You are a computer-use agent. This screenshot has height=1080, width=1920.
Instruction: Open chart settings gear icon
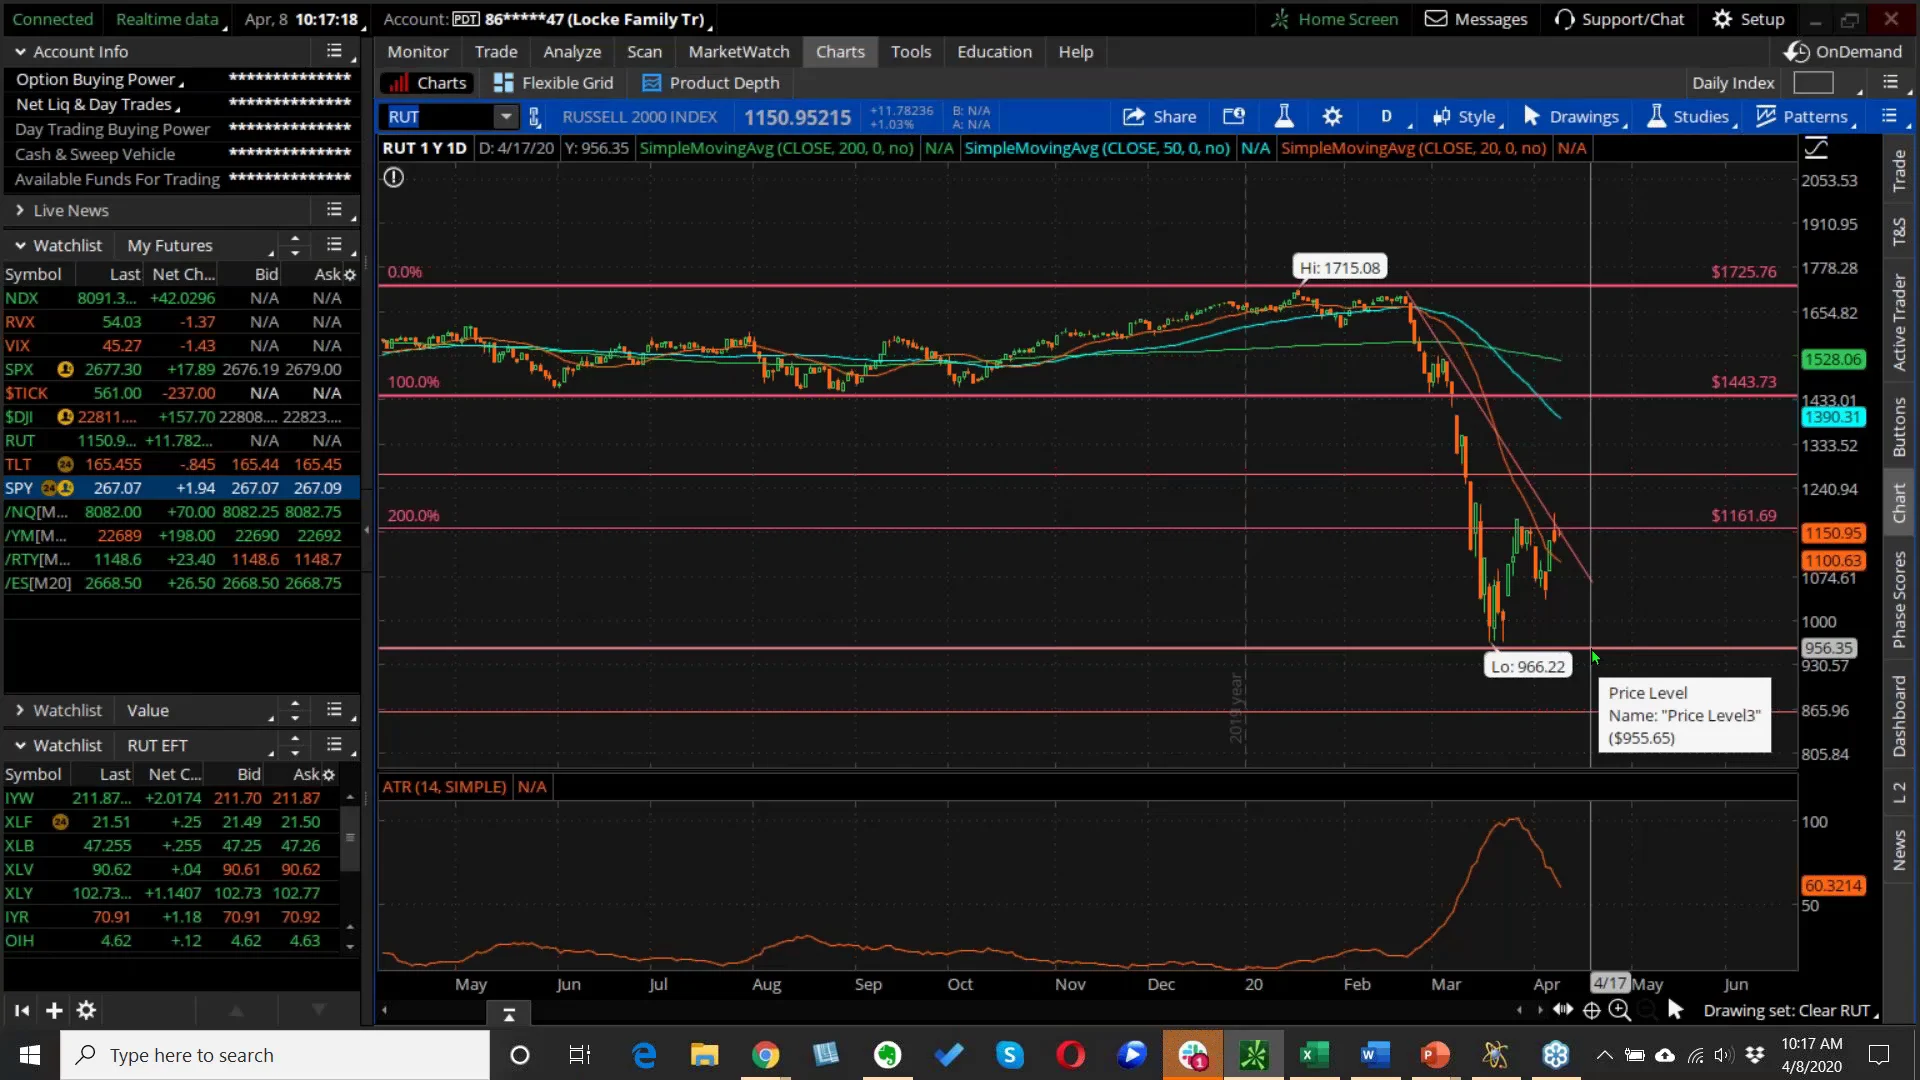tap(1332, 117)
